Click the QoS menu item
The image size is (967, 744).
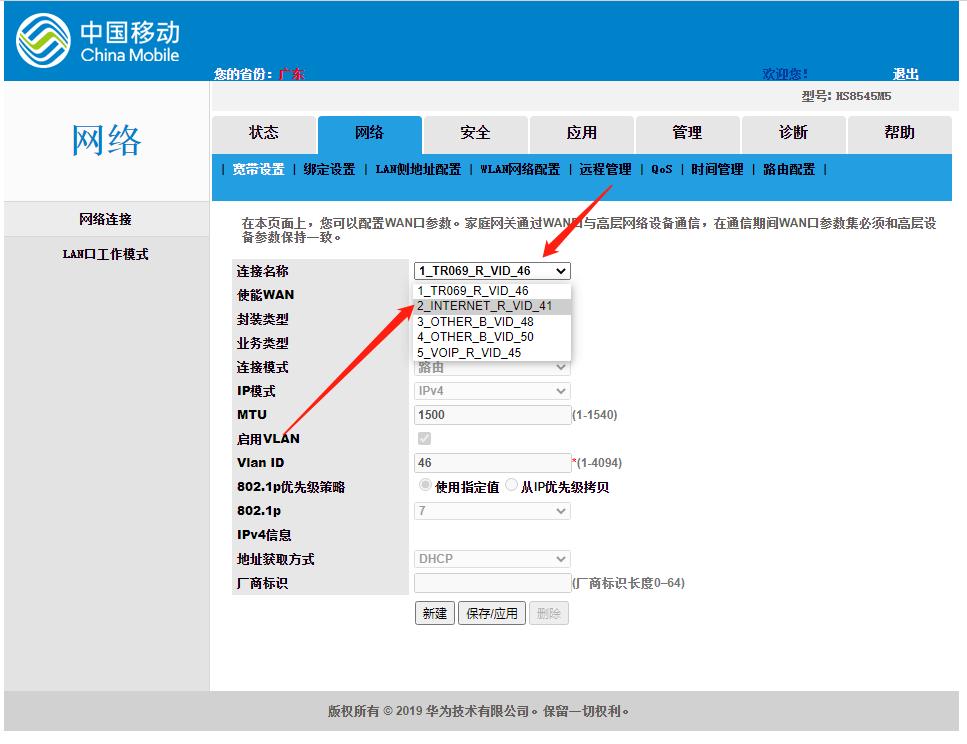(x=661, y=169)
